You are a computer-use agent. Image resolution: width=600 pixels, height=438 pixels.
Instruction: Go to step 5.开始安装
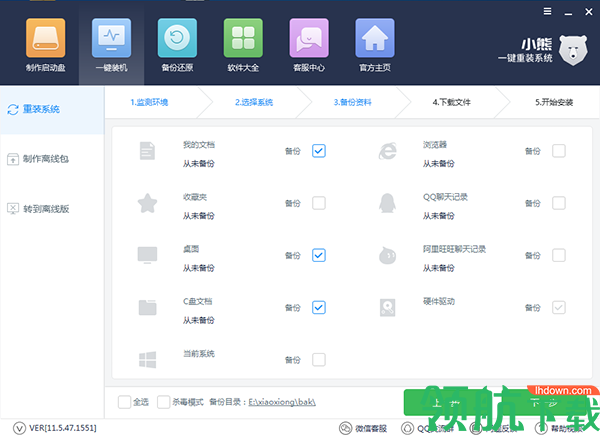point(554,102)
